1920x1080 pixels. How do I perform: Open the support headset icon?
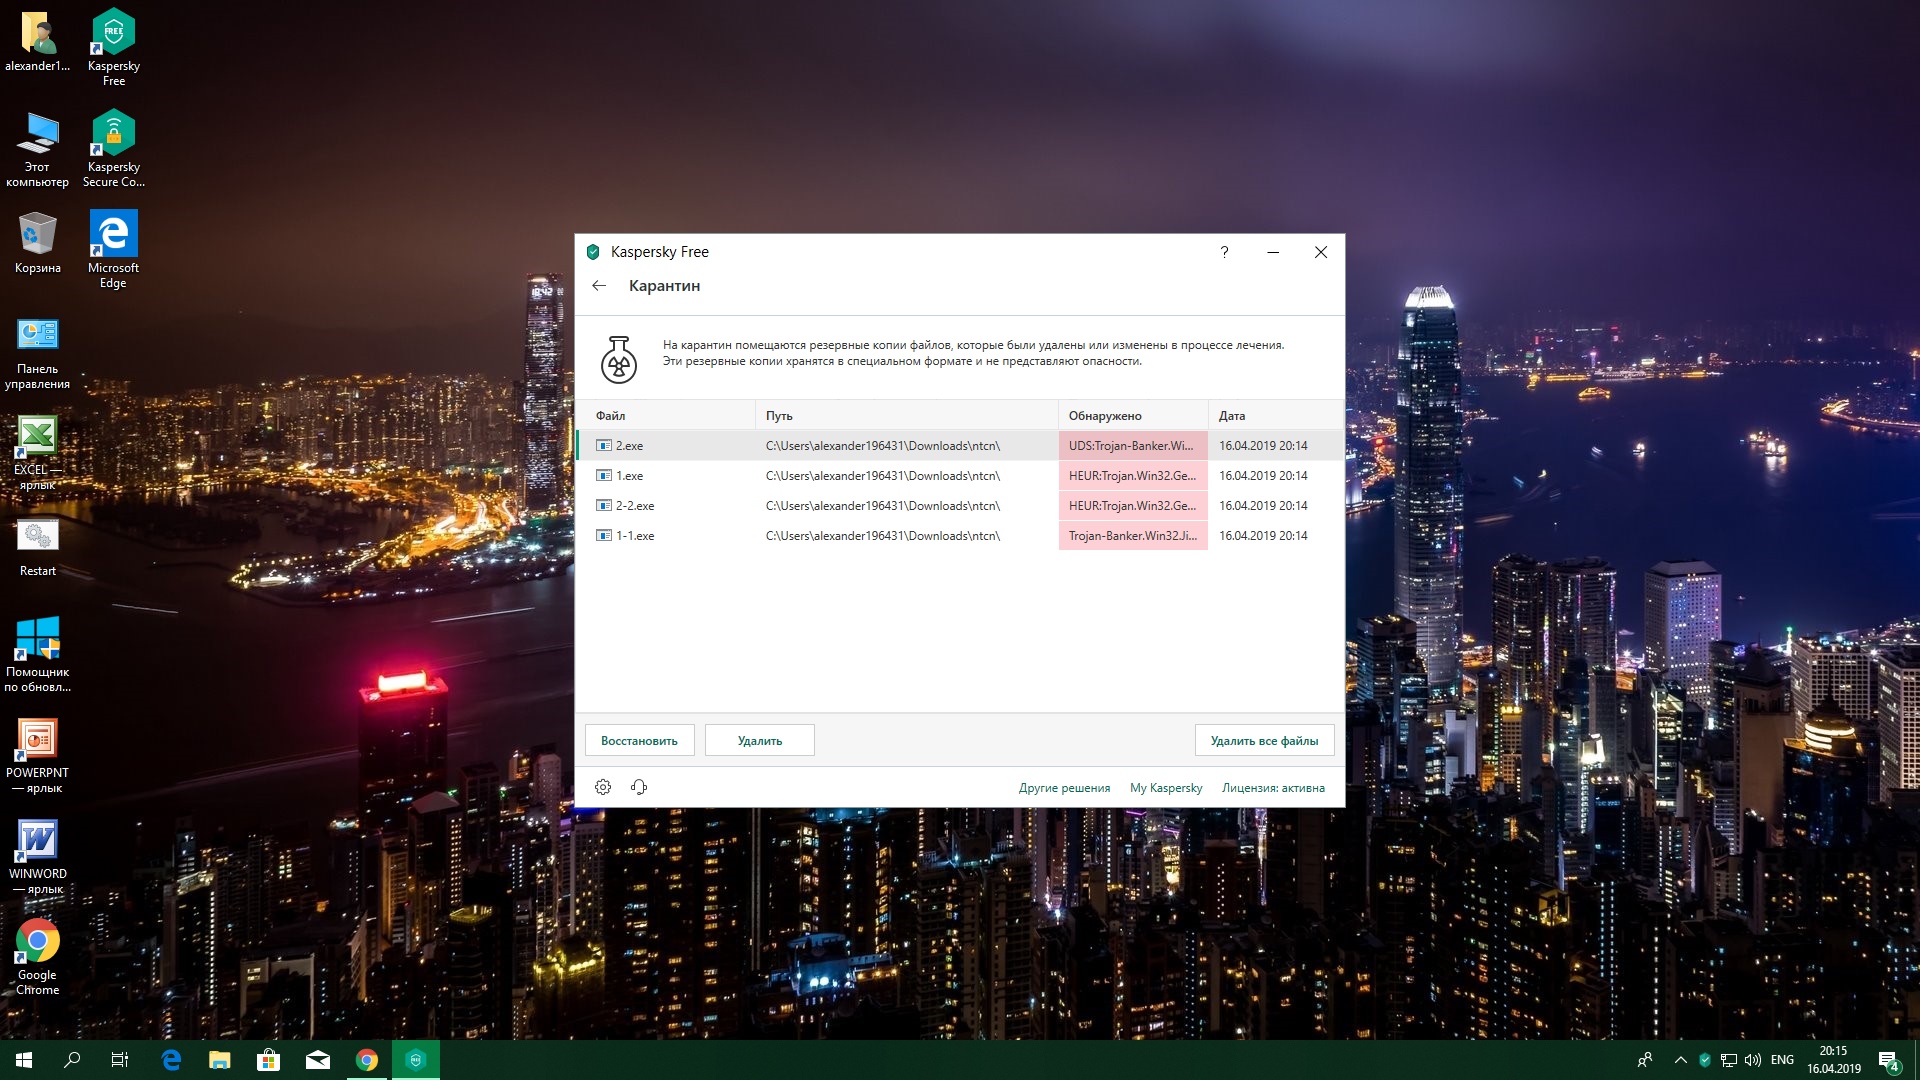(639, 787)
